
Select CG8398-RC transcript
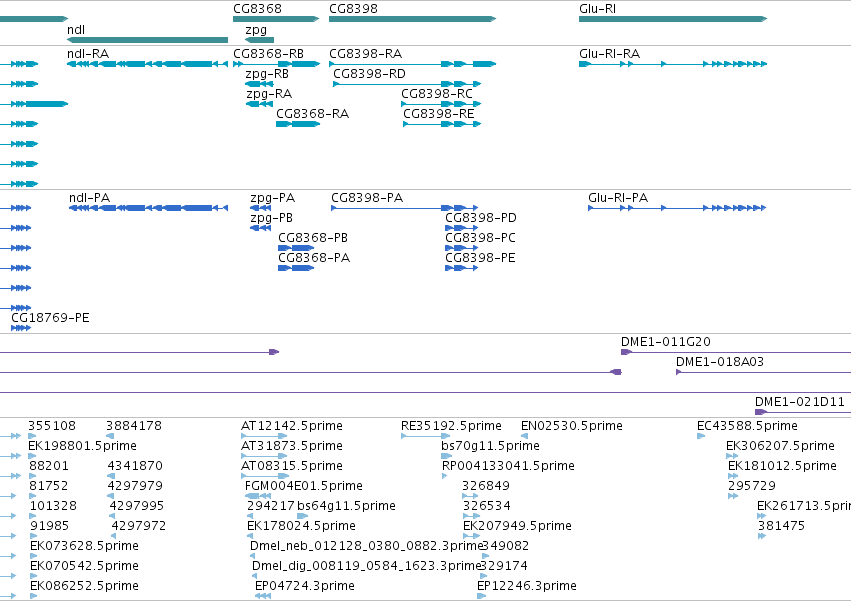pyautogui.click(x=441, y=104)
